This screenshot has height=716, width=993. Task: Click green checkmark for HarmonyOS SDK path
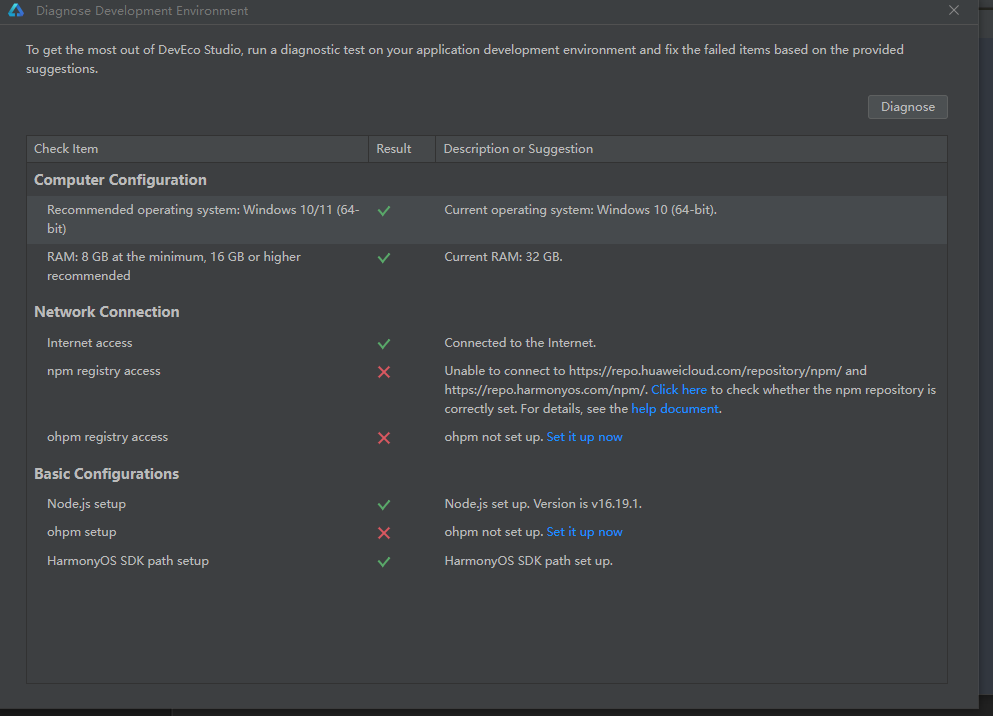pyautogui.click(x=384, y=562)
